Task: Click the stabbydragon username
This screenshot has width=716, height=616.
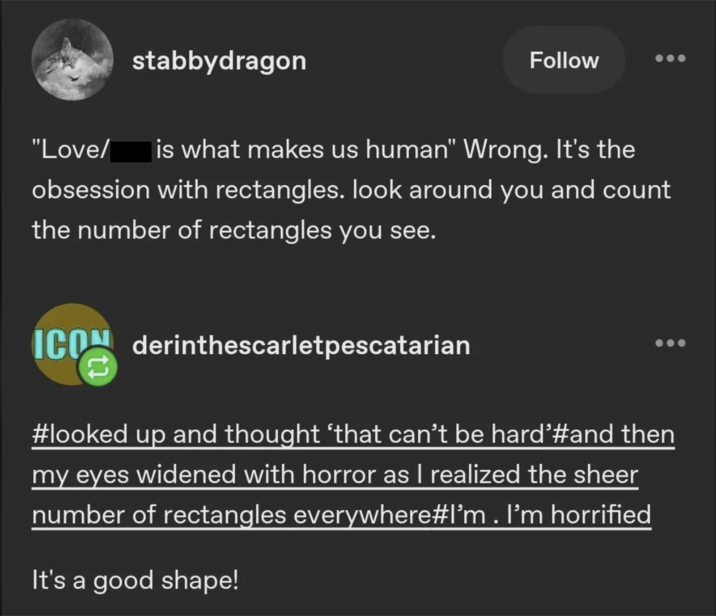Action: [219, 61]
